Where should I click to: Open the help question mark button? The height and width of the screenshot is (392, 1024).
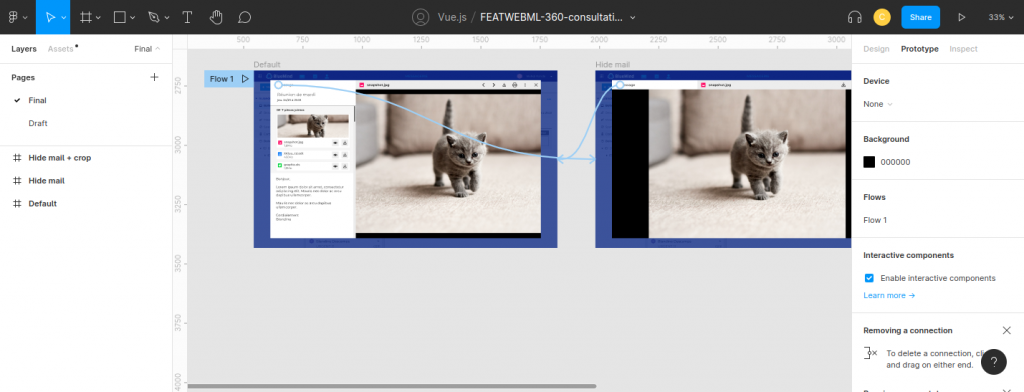point(994,362)
